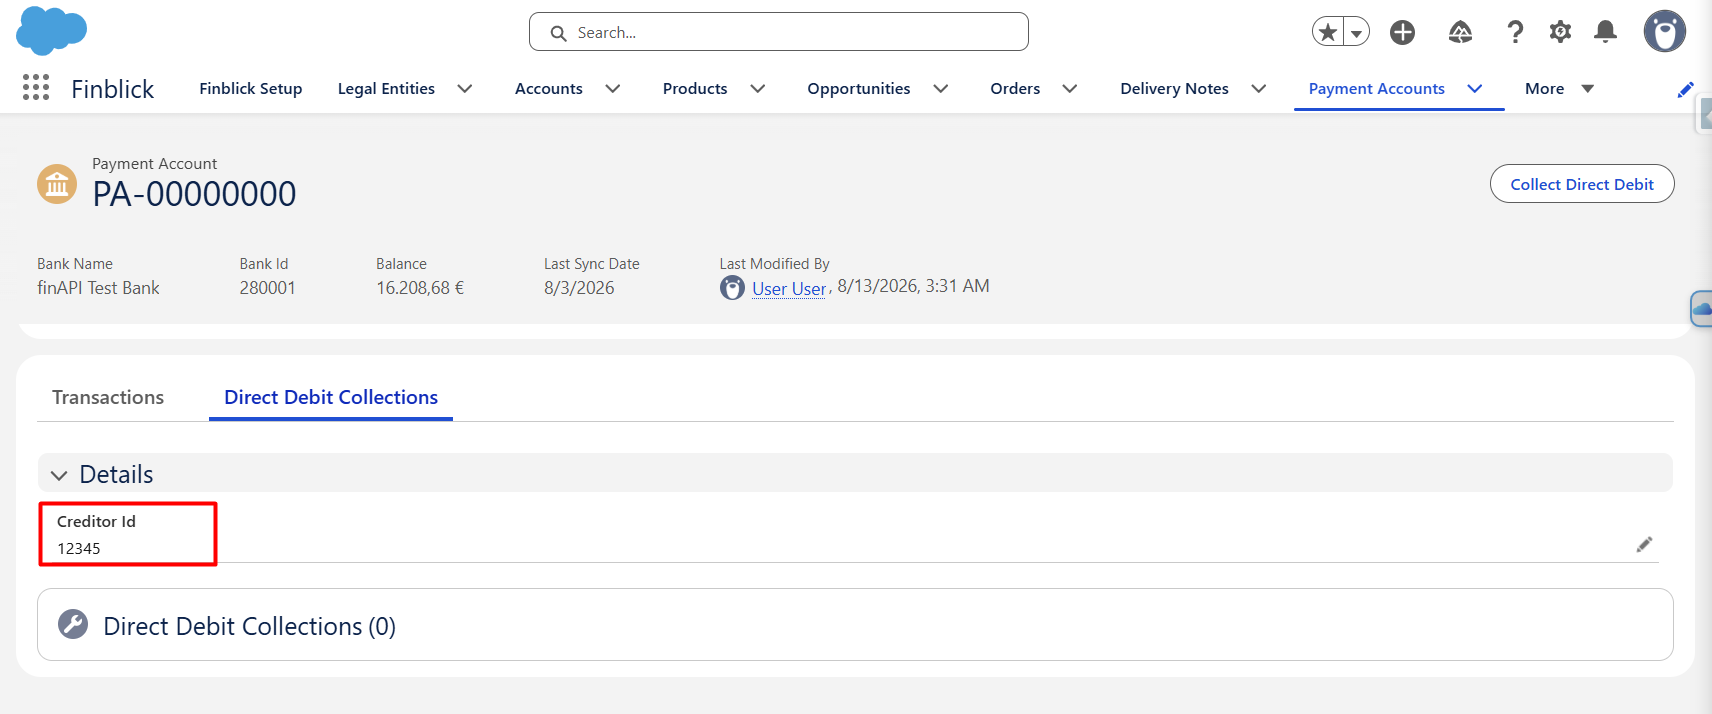Screen dimensions: 1712x714
Task: Expand the Accounts chevron menu
Action: click(x=613, y=89)
